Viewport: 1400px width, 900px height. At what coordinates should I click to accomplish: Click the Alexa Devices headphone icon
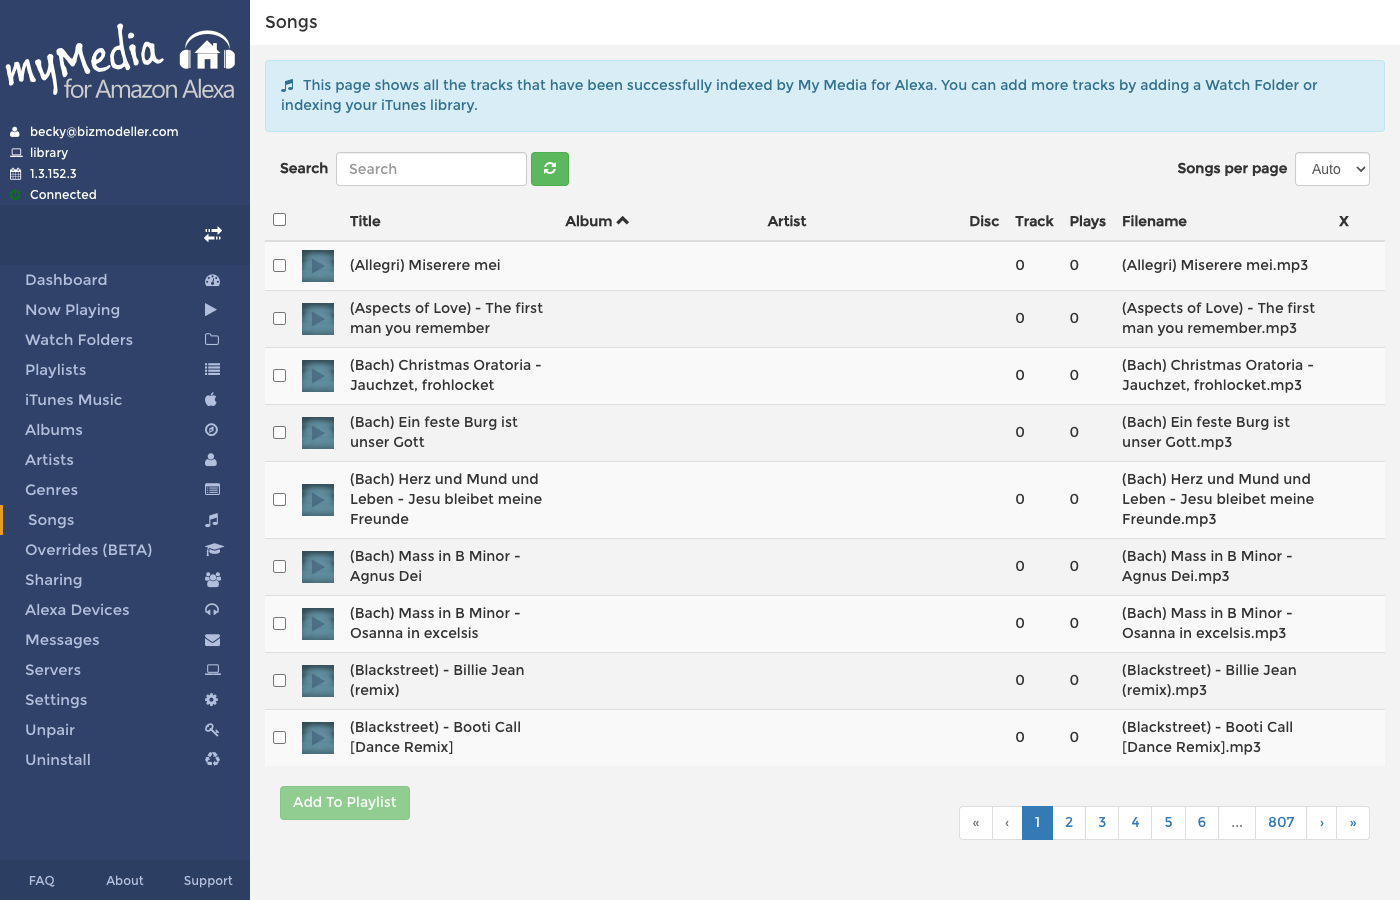coord(212,610)
